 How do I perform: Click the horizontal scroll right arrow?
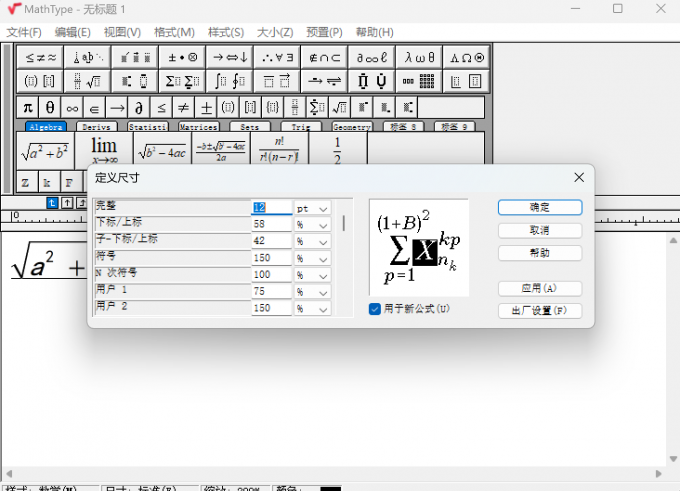tap(659, 474)
